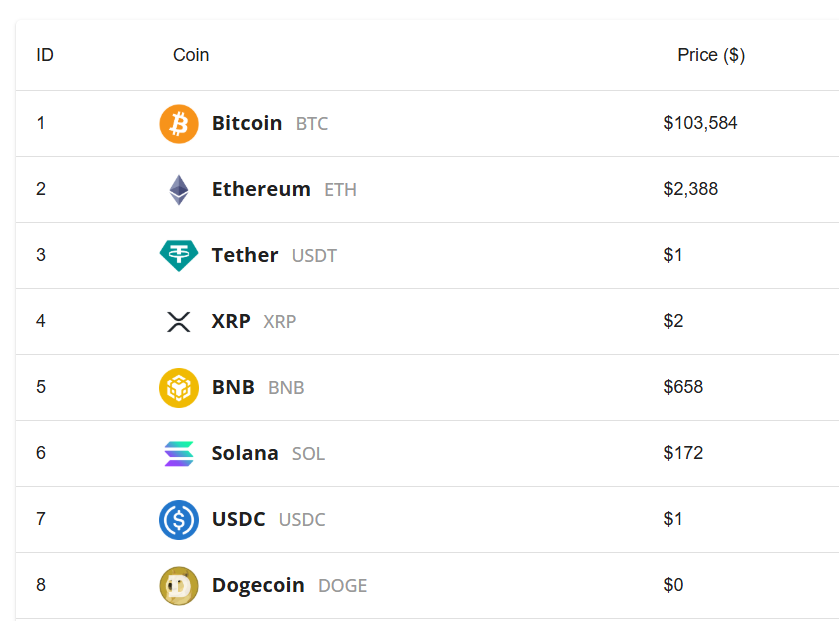Click the SOL ticker symbol text
This screenshot has height=621, width=839.
[308, 453]
